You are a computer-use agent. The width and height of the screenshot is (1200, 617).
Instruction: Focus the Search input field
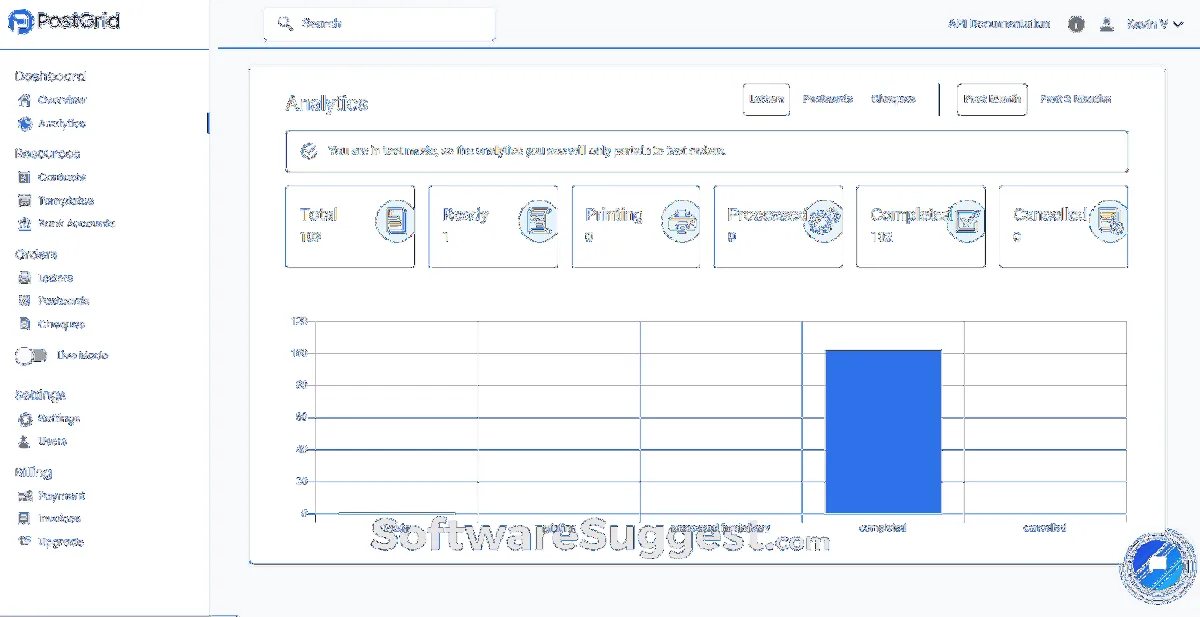click(x=380, y=23)
